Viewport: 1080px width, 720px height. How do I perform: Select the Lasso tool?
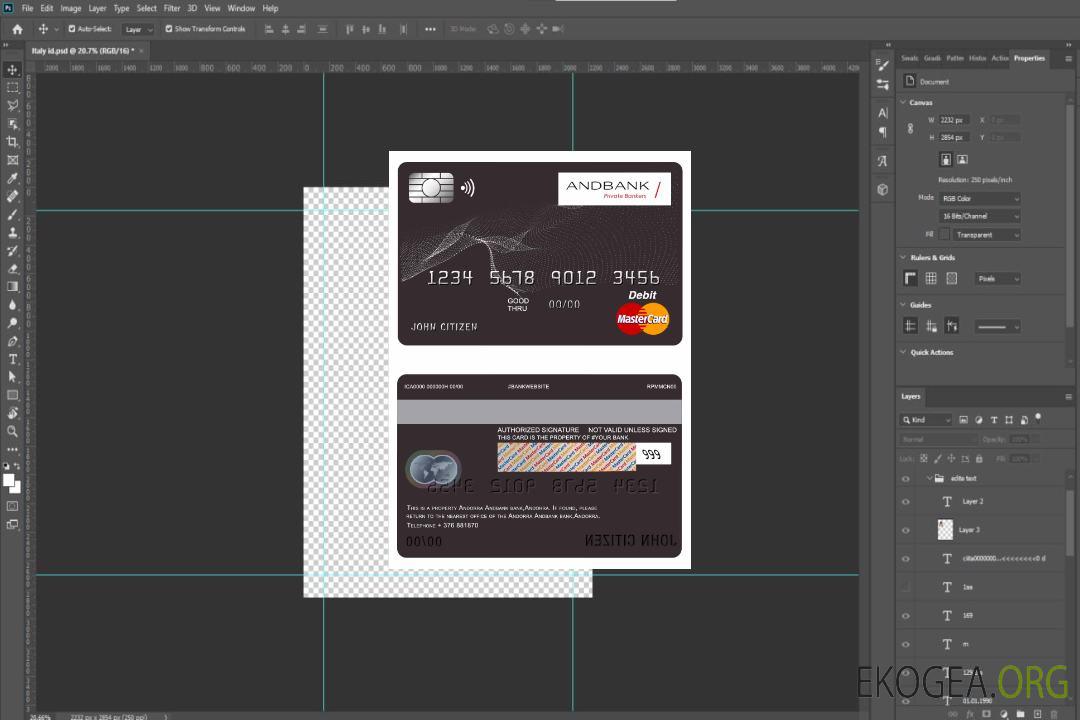[12, 105]
